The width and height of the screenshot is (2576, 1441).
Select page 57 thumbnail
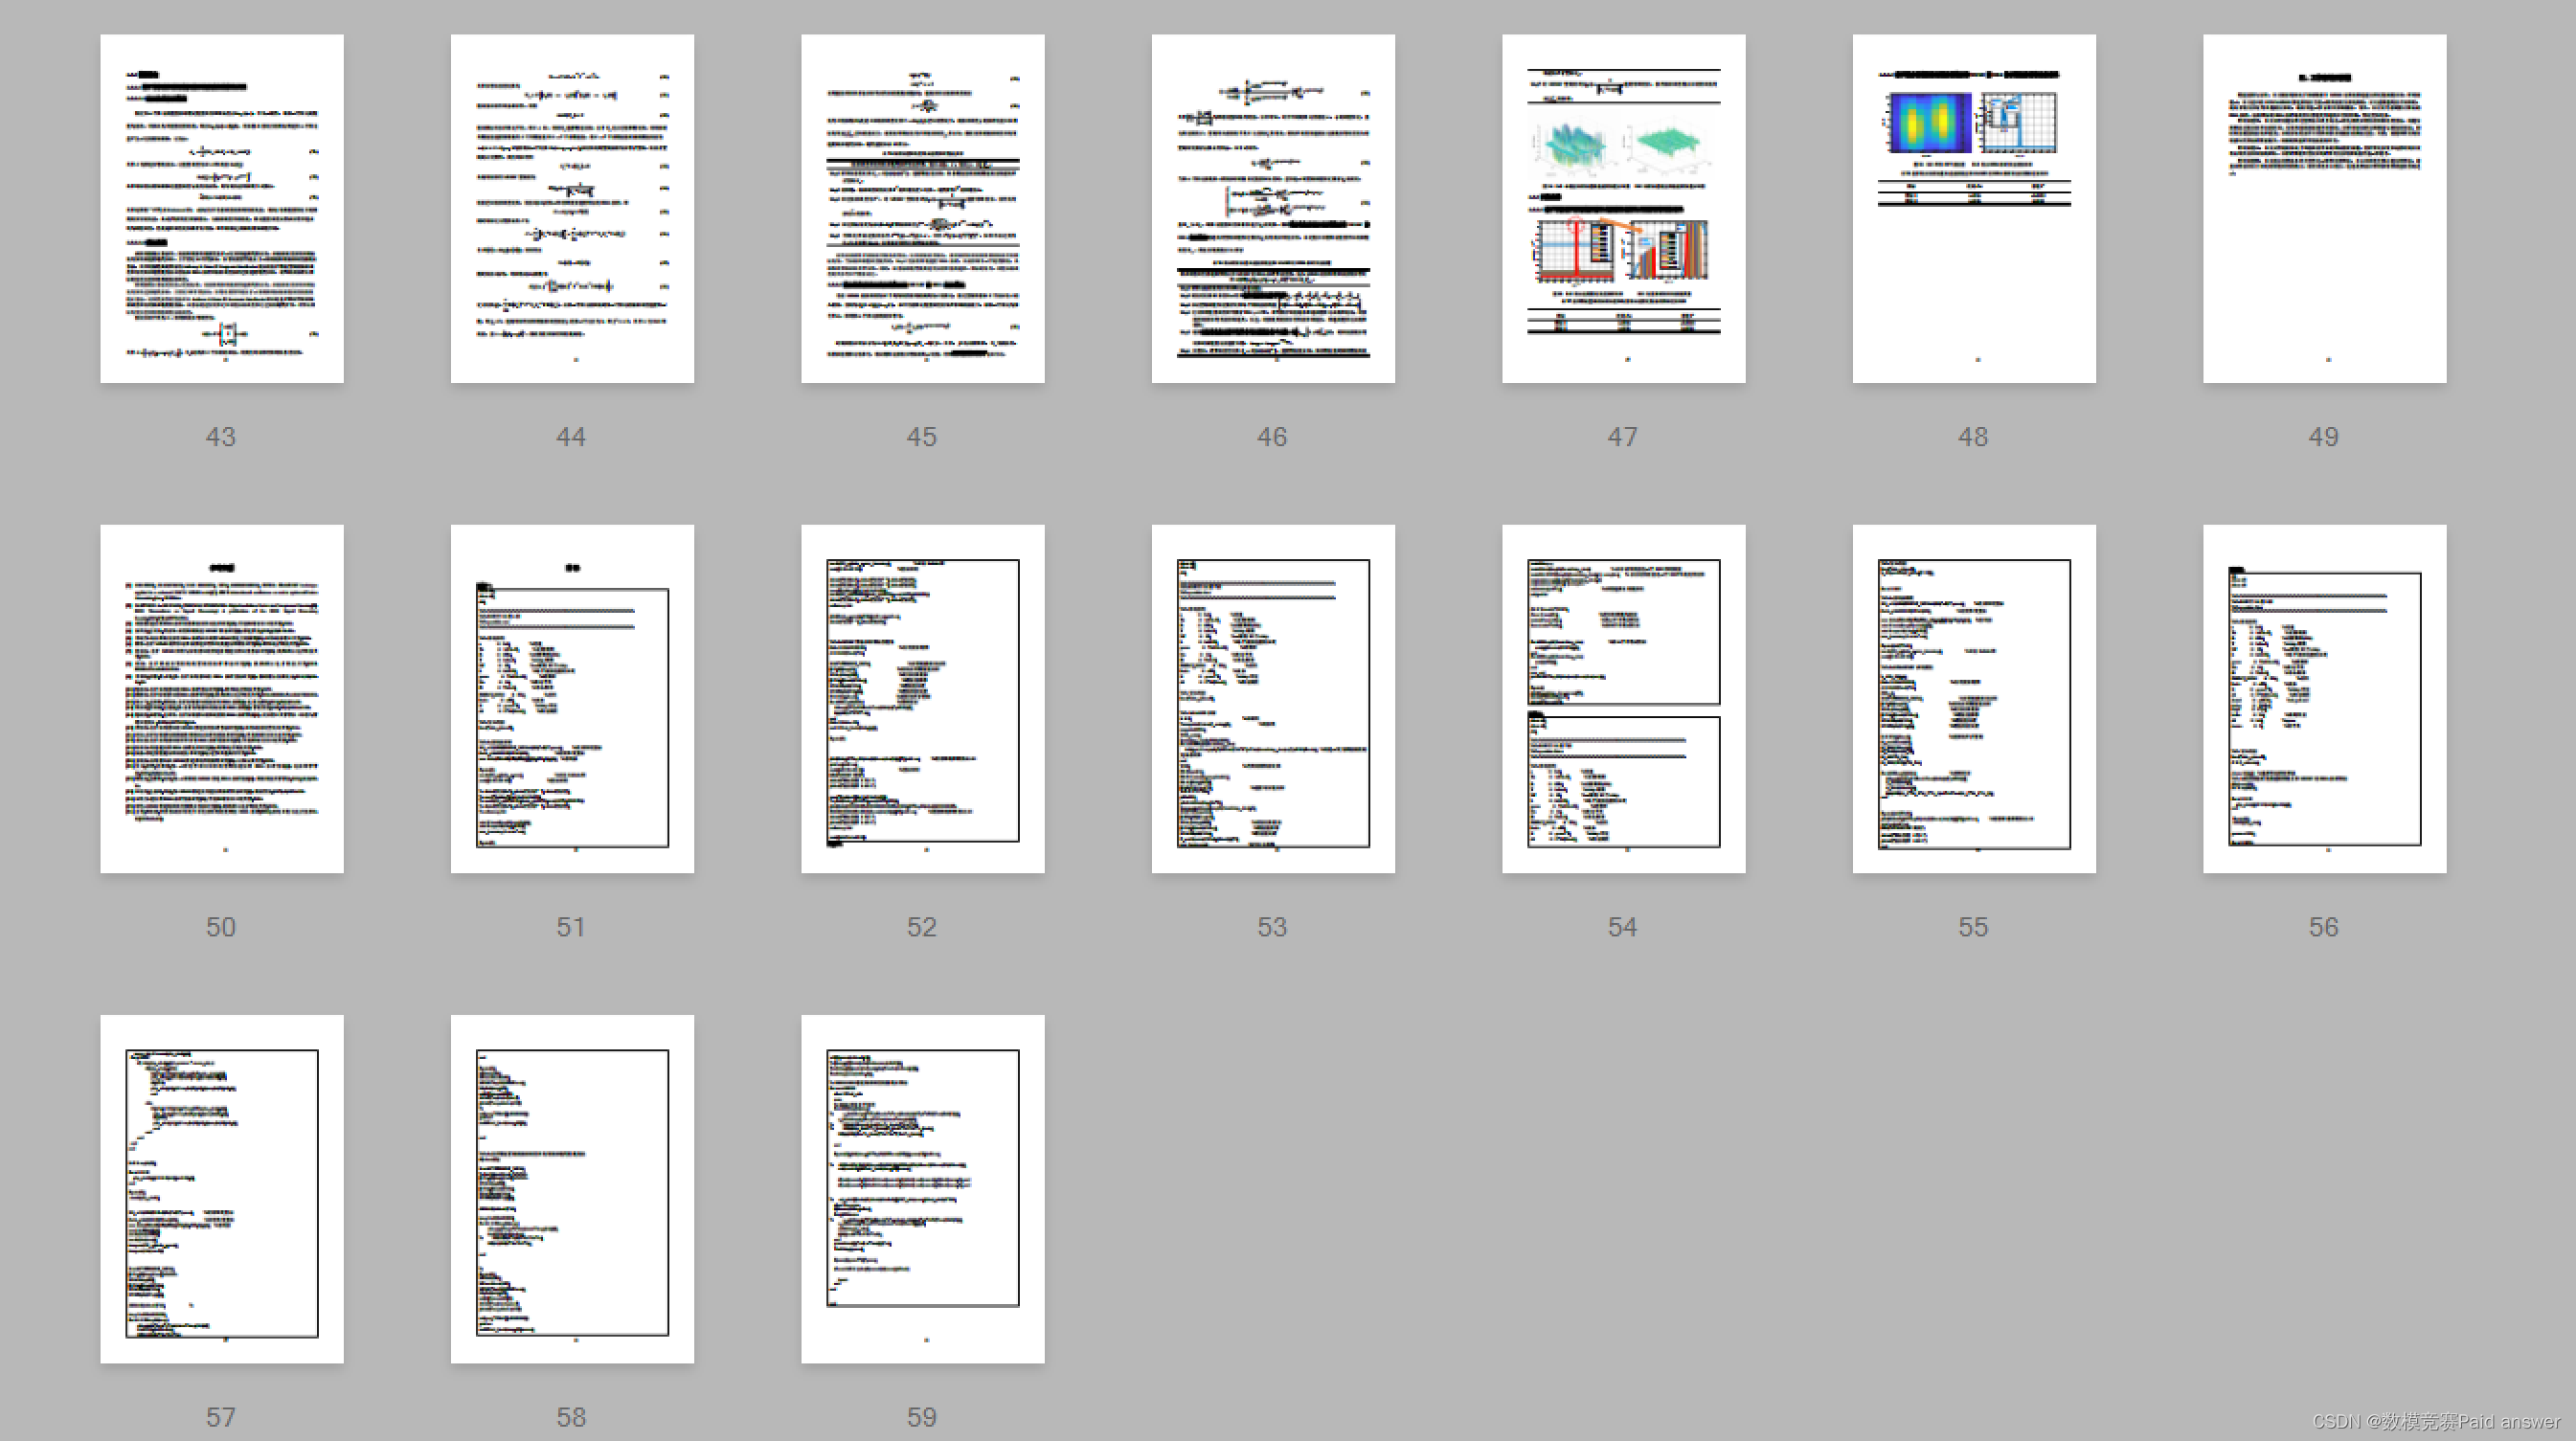coord(222,1189)
